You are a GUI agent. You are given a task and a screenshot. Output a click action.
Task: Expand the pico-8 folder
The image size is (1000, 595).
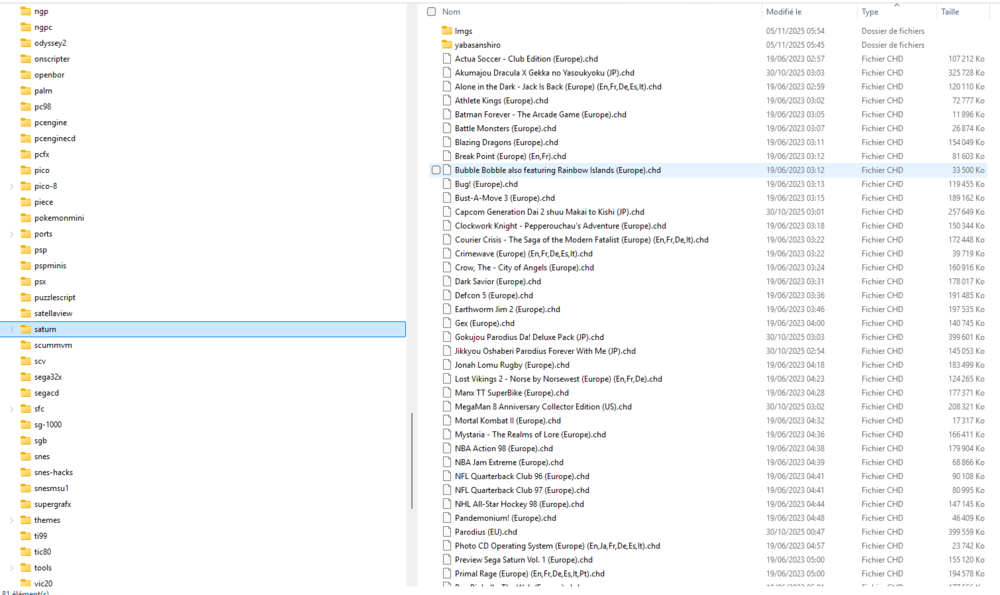tap(11, 186)
